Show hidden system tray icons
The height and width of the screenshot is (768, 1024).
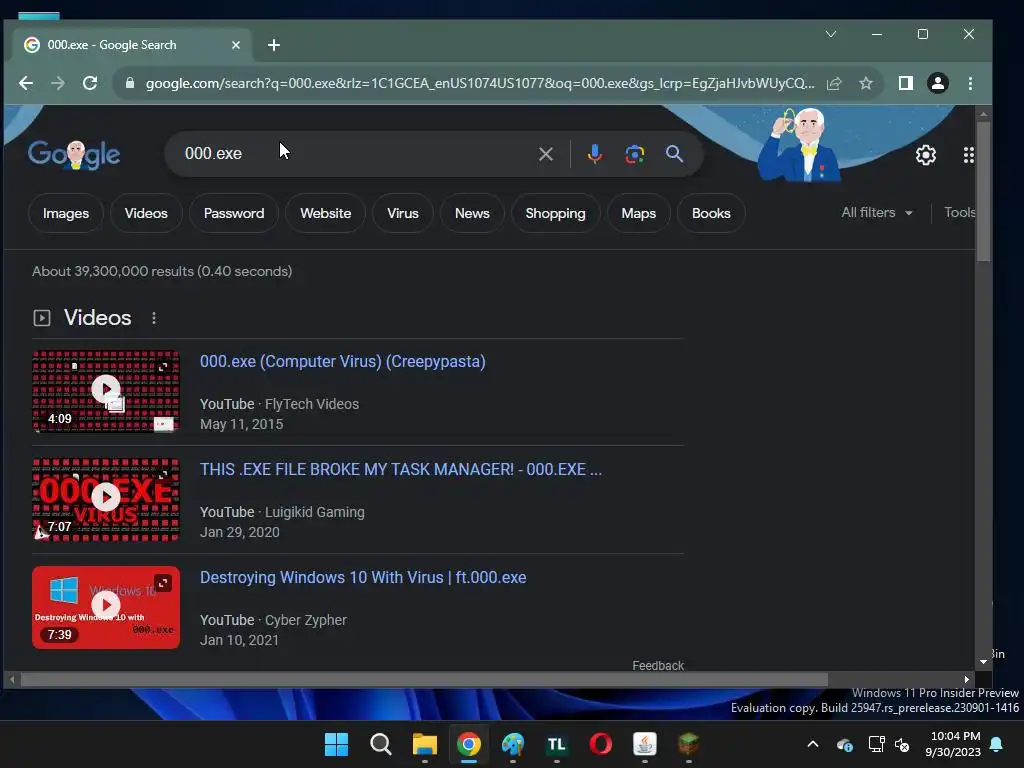point(813,744)
